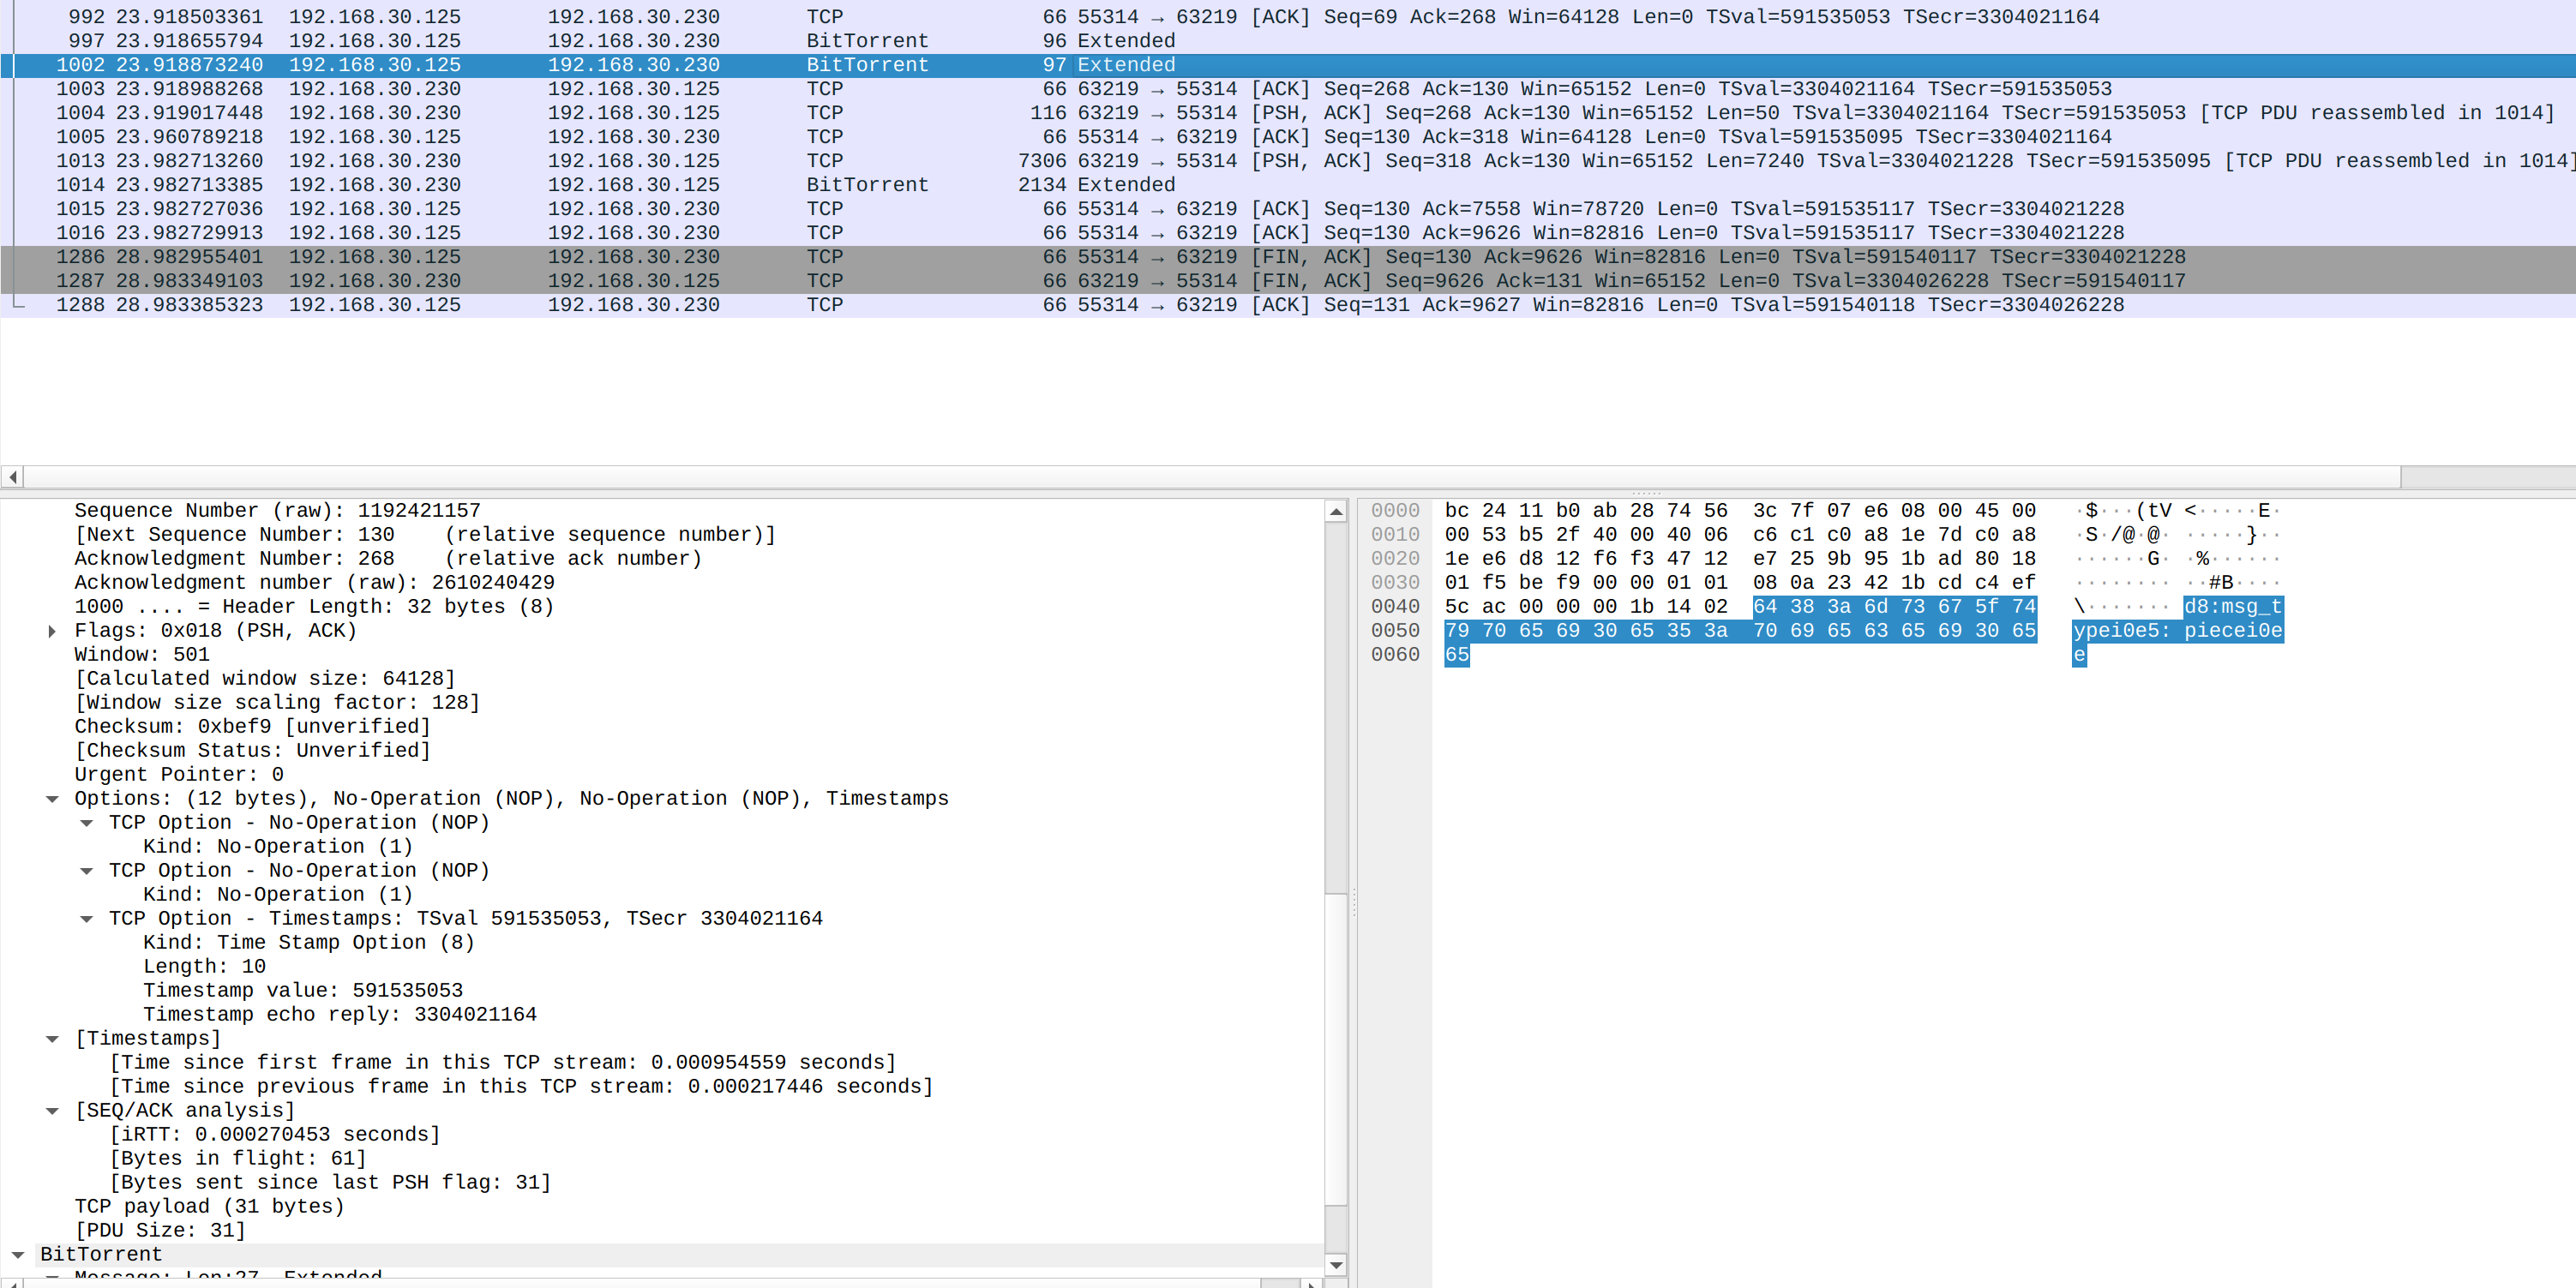
Task: Collapse the TCP Option Timestamps TSval entry
Action: click(87, 919)
